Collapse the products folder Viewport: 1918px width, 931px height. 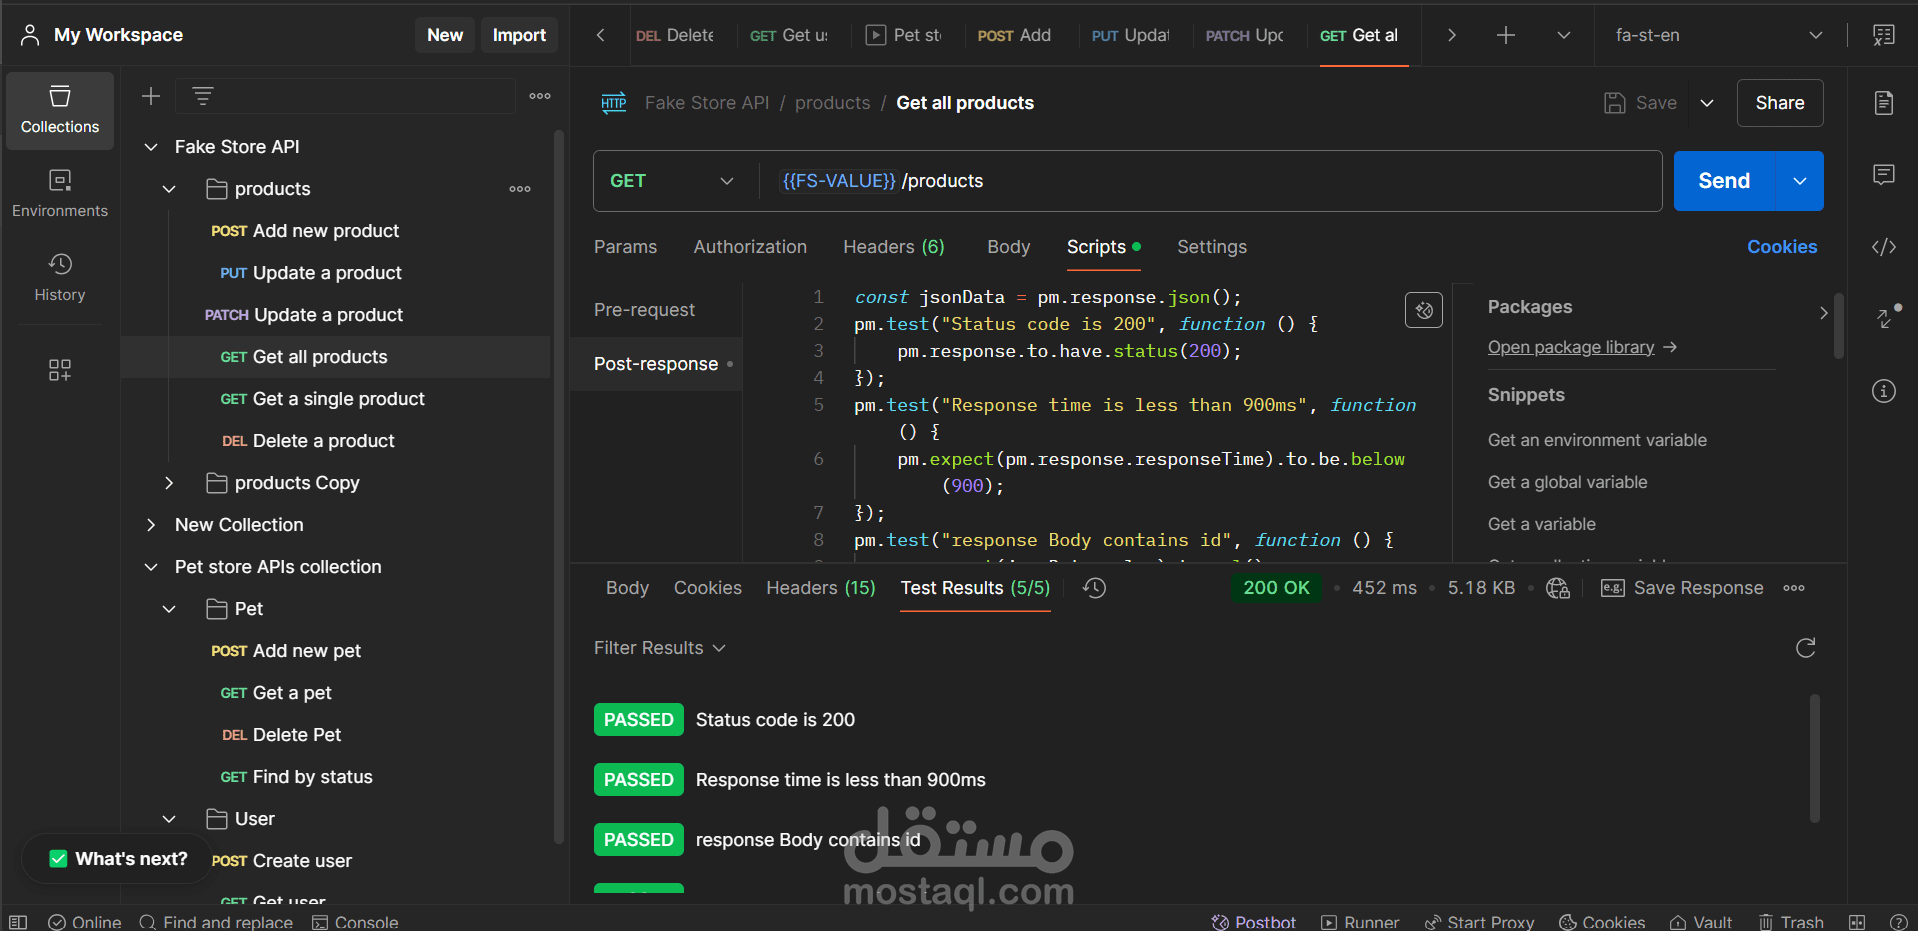(x=169, y=189)
